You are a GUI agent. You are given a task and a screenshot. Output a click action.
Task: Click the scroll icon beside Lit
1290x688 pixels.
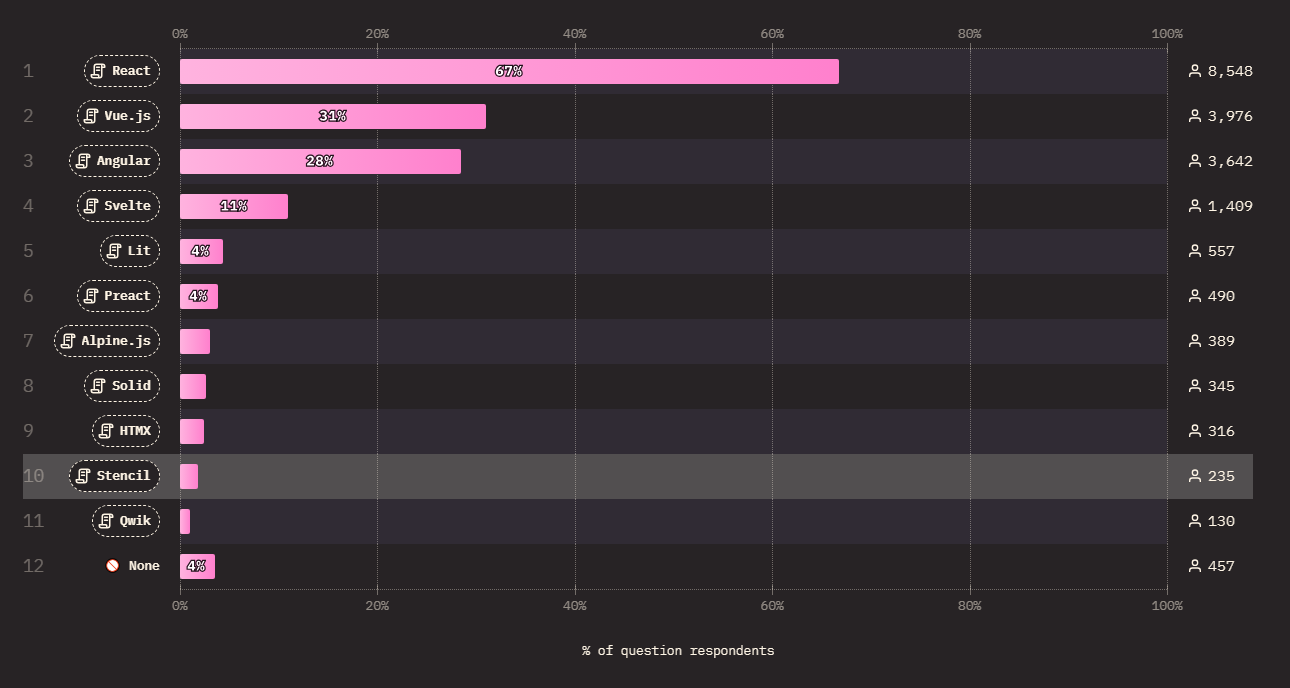coord(114,251)
